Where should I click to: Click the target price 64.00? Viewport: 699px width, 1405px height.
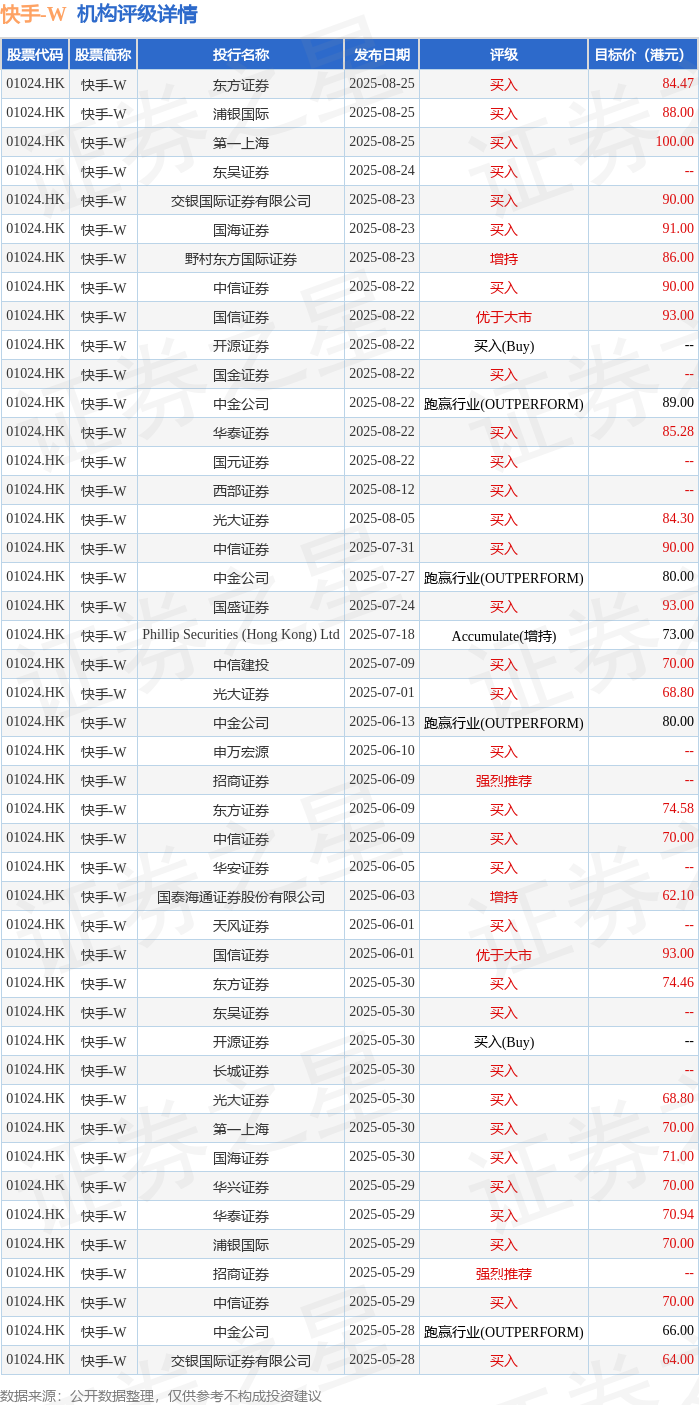click(x=677, y=1360)
